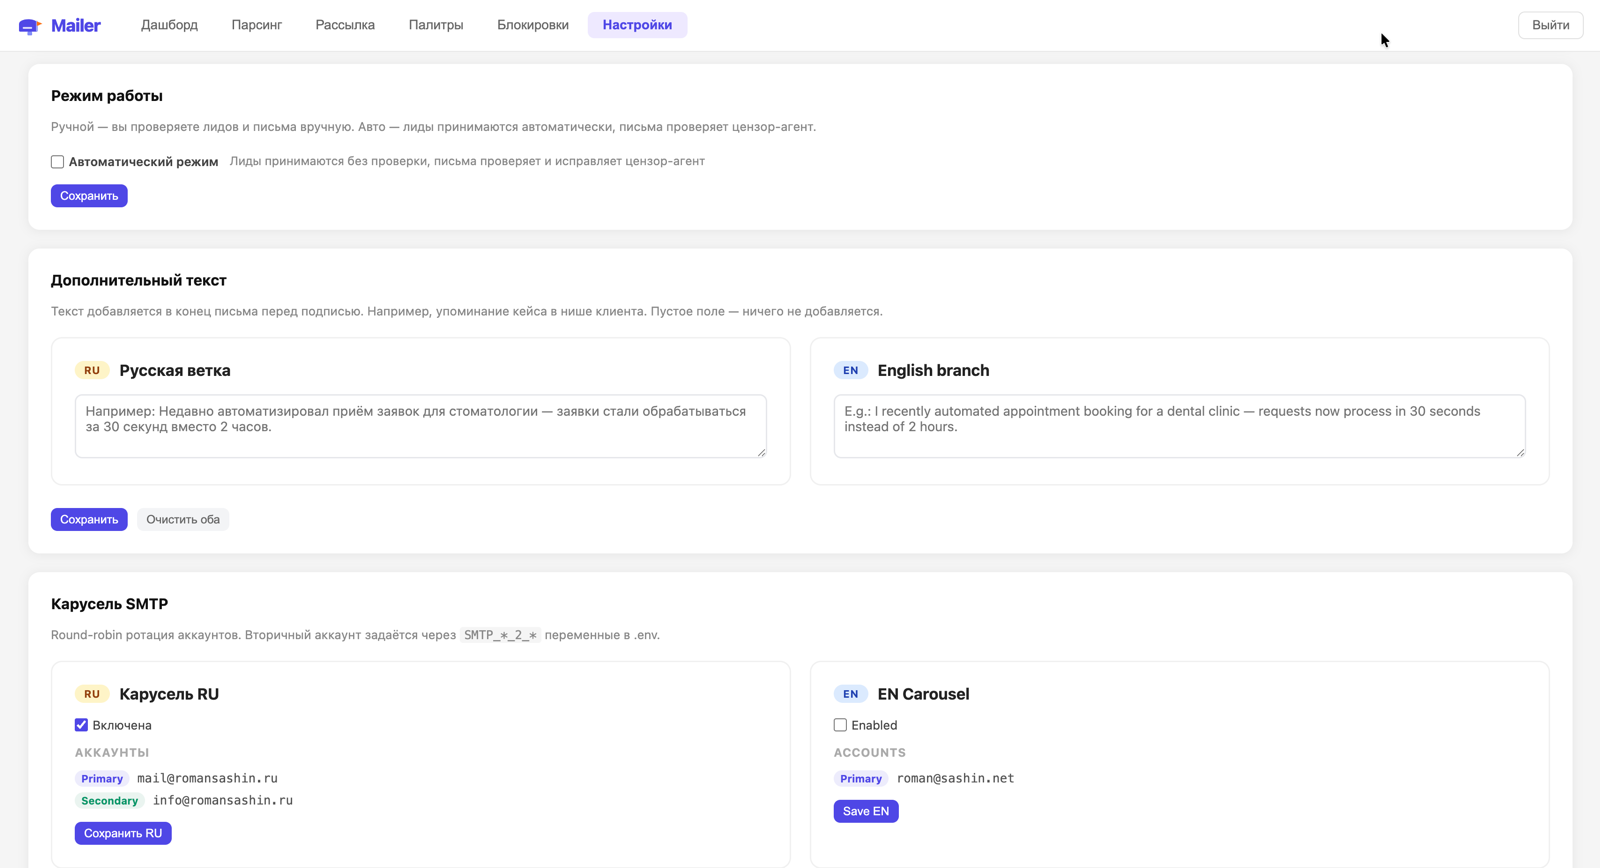This screenshot has width=1600, height=868.
Task: Click the Mailer brand name
Action: pos(76,26)
